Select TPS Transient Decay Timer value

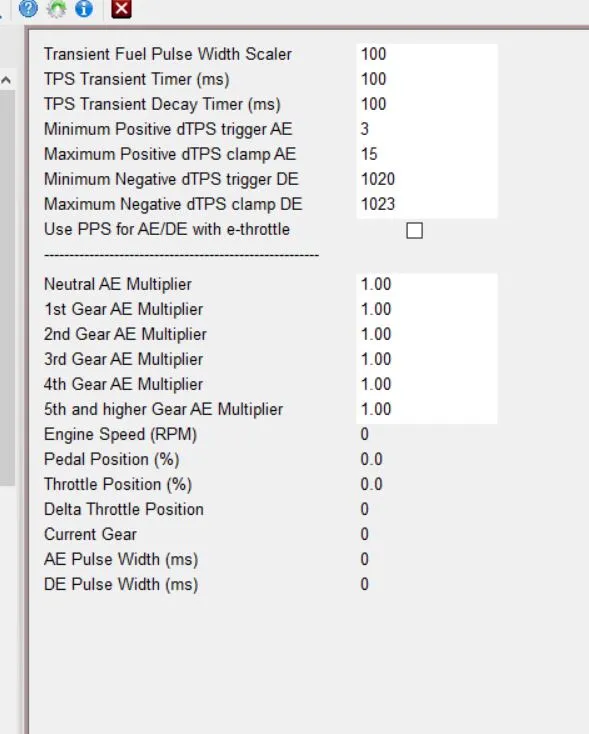pyautogui.click(x=427, y=104)
